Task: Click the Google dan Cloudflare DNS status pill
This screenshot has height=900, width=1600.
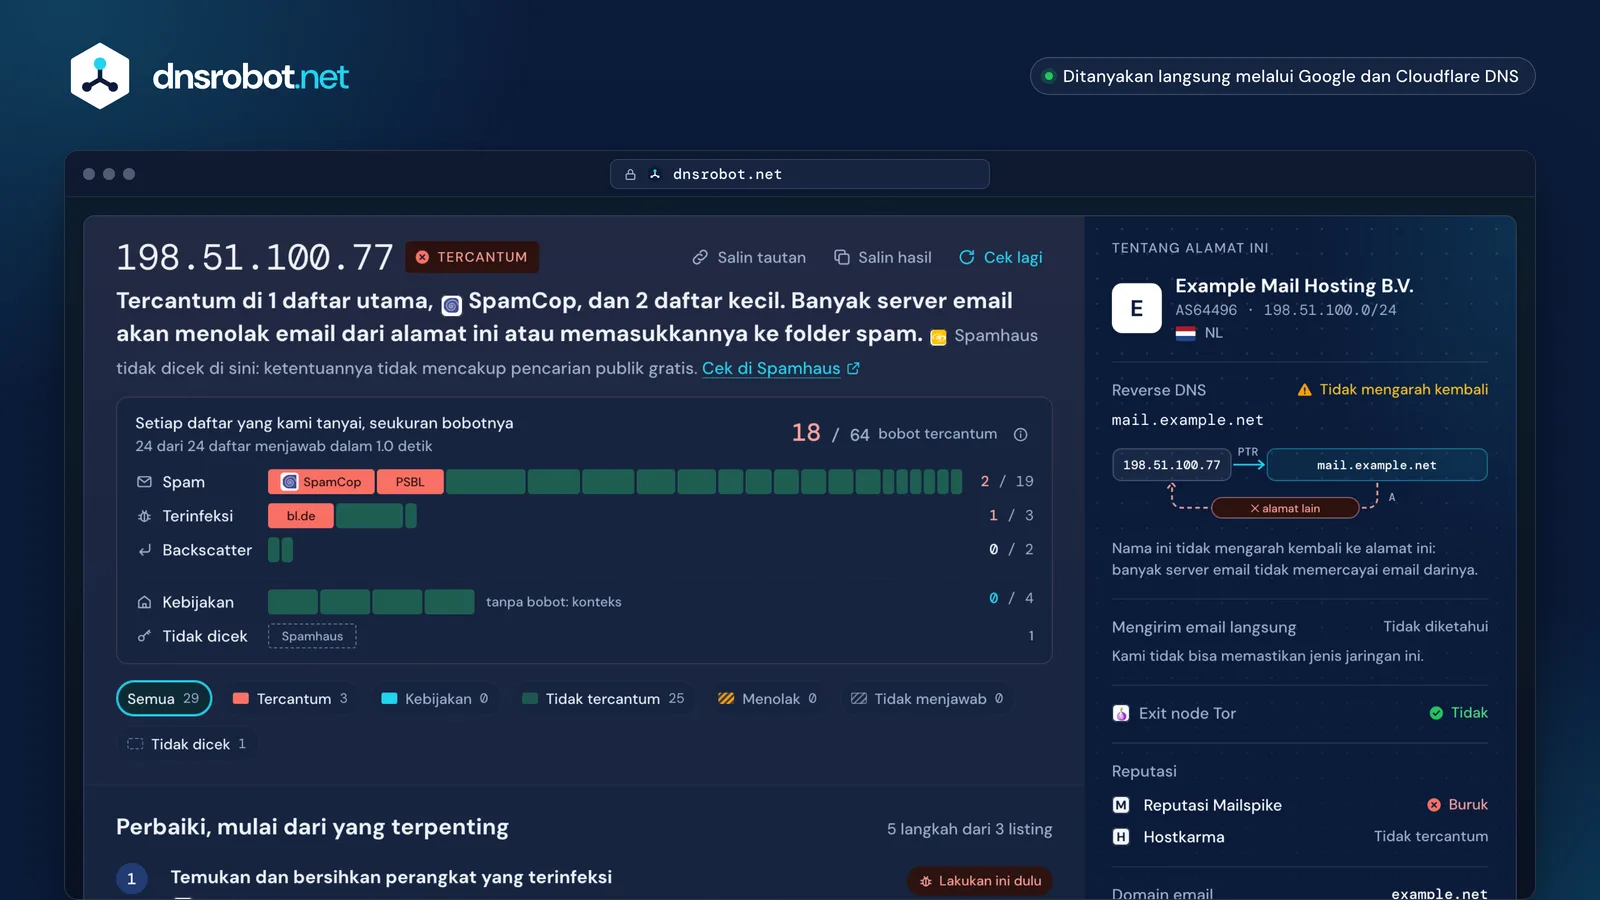Action: tap(1282, 76)
